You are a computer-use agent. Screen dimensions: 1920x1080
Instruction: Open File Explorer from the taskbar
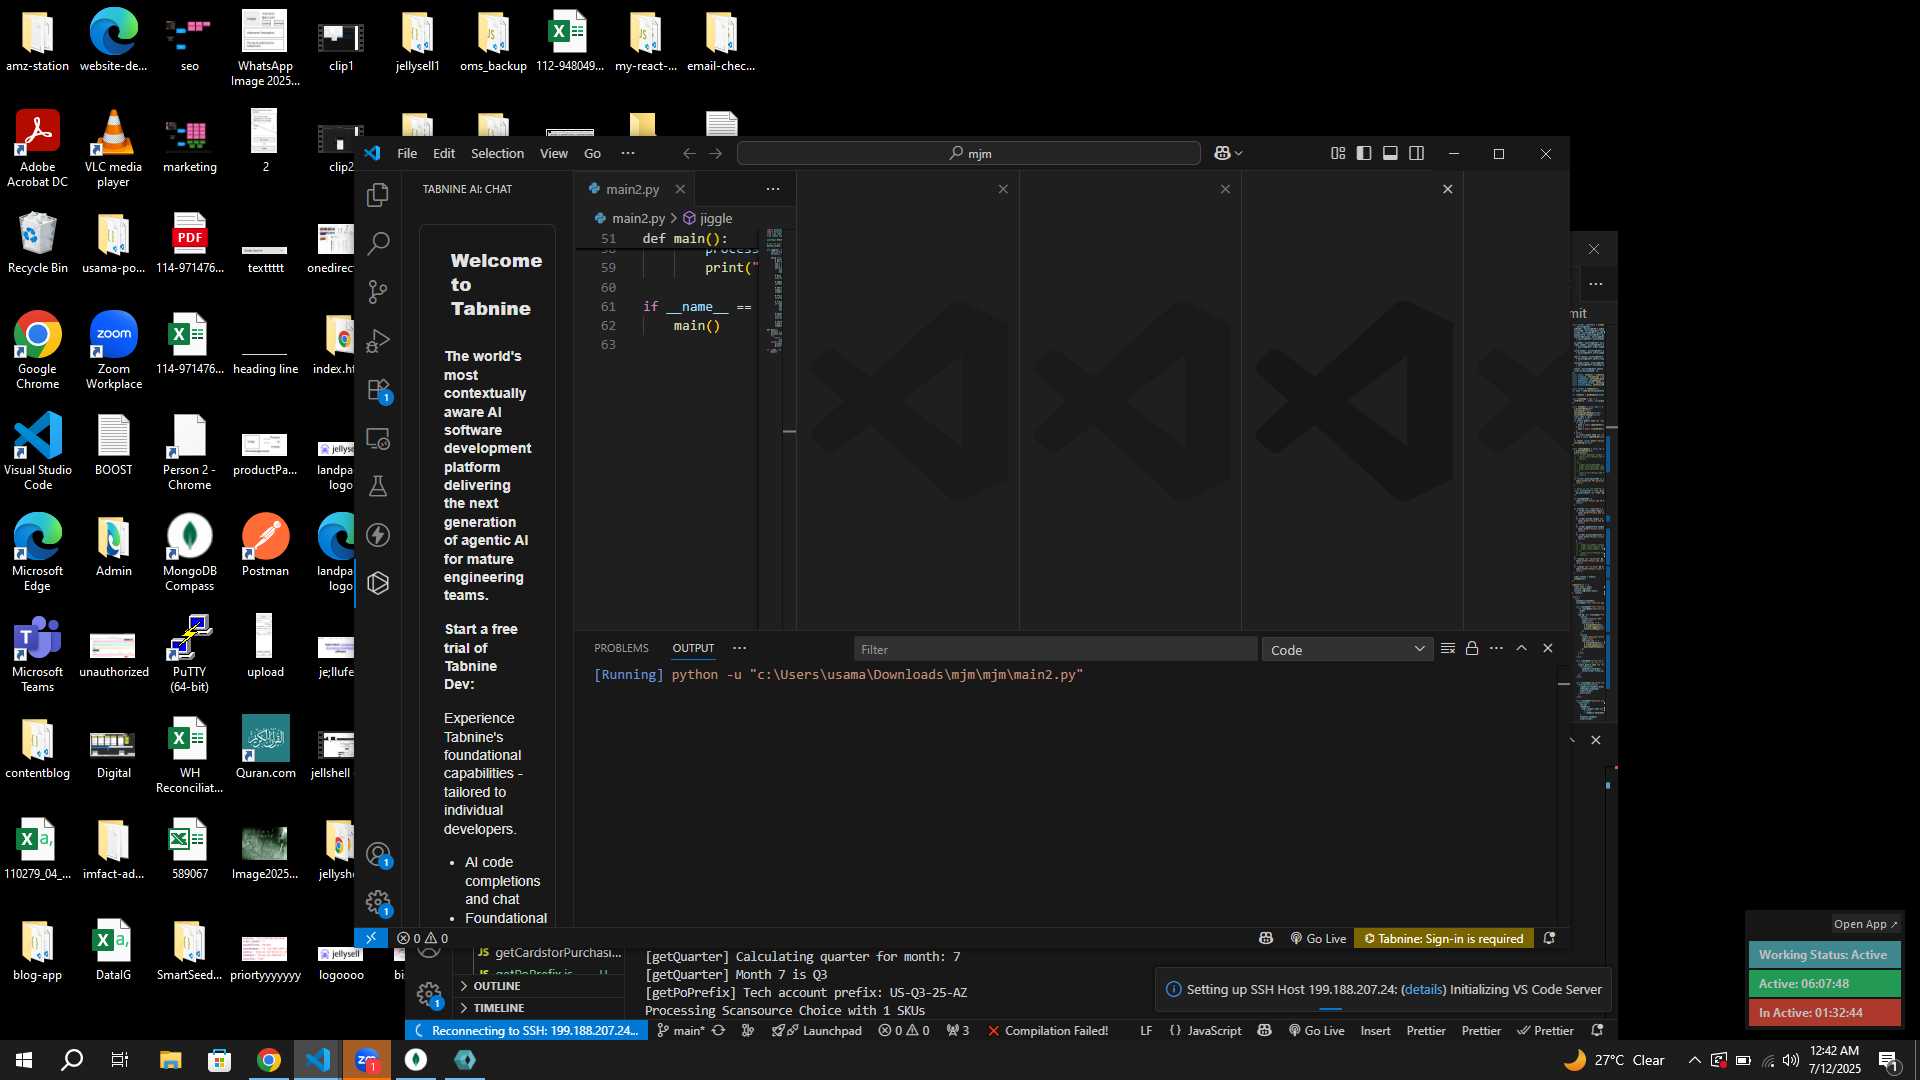click(x=170, y=1060)
